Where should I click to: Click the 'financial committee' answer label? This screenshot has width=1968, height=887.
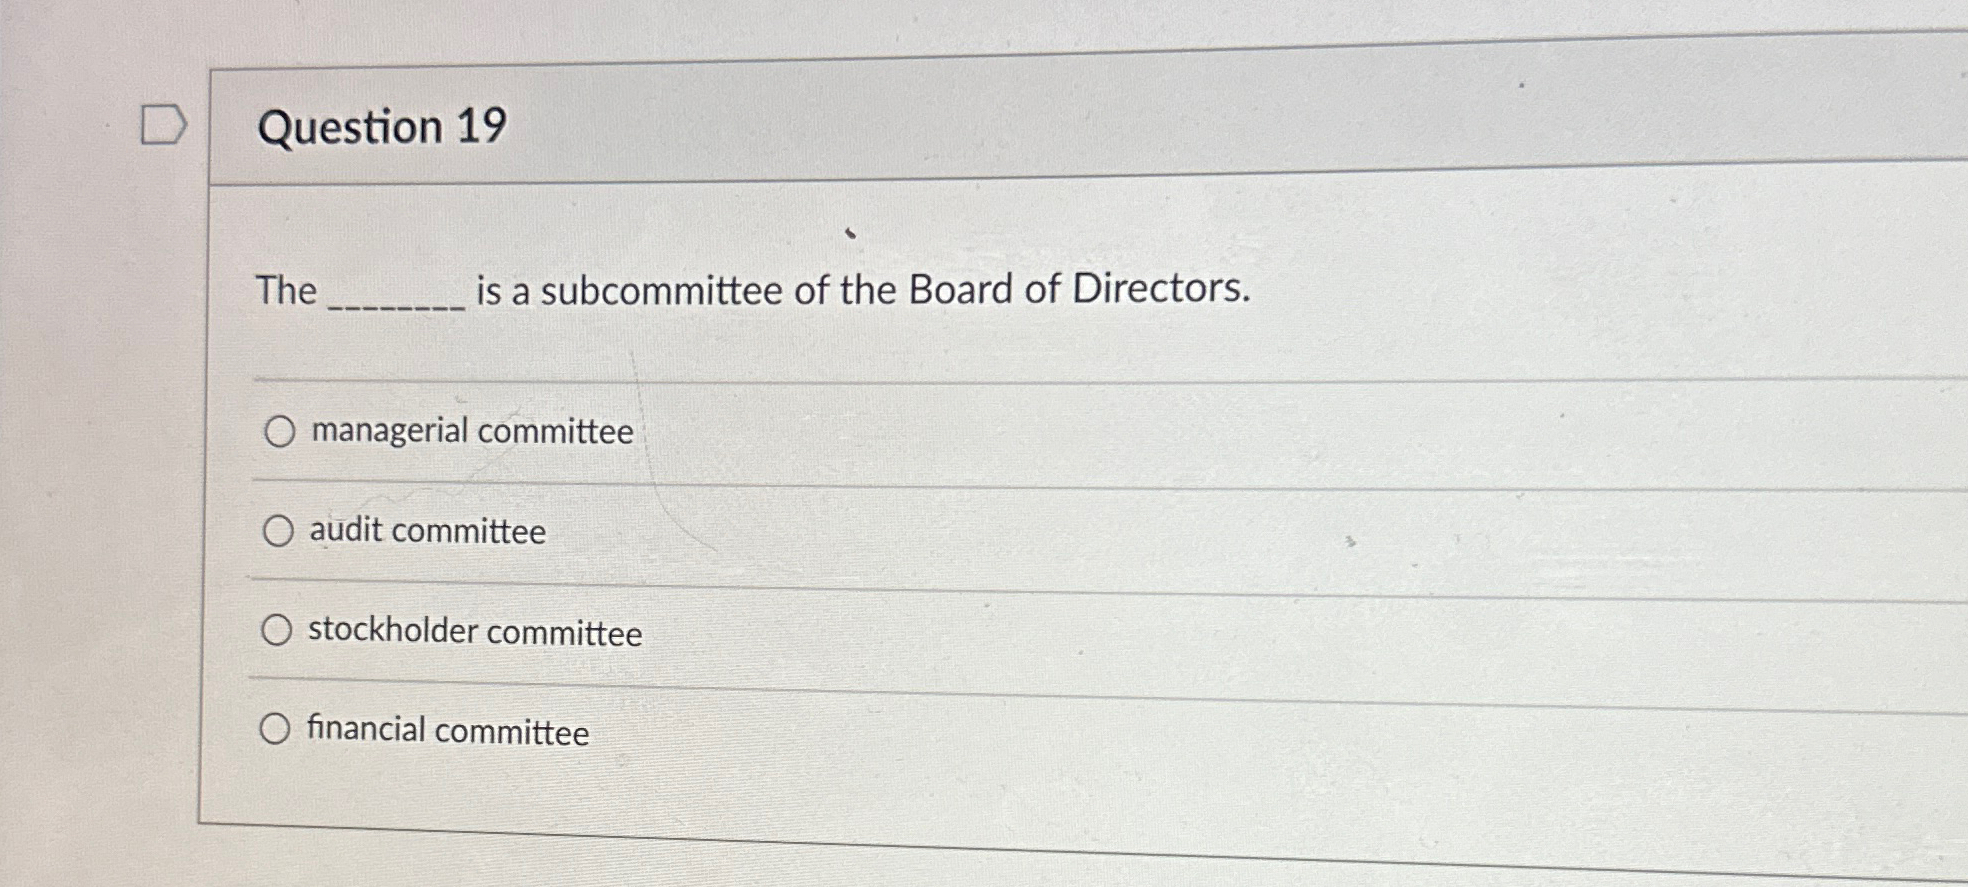tap(447, 732)
